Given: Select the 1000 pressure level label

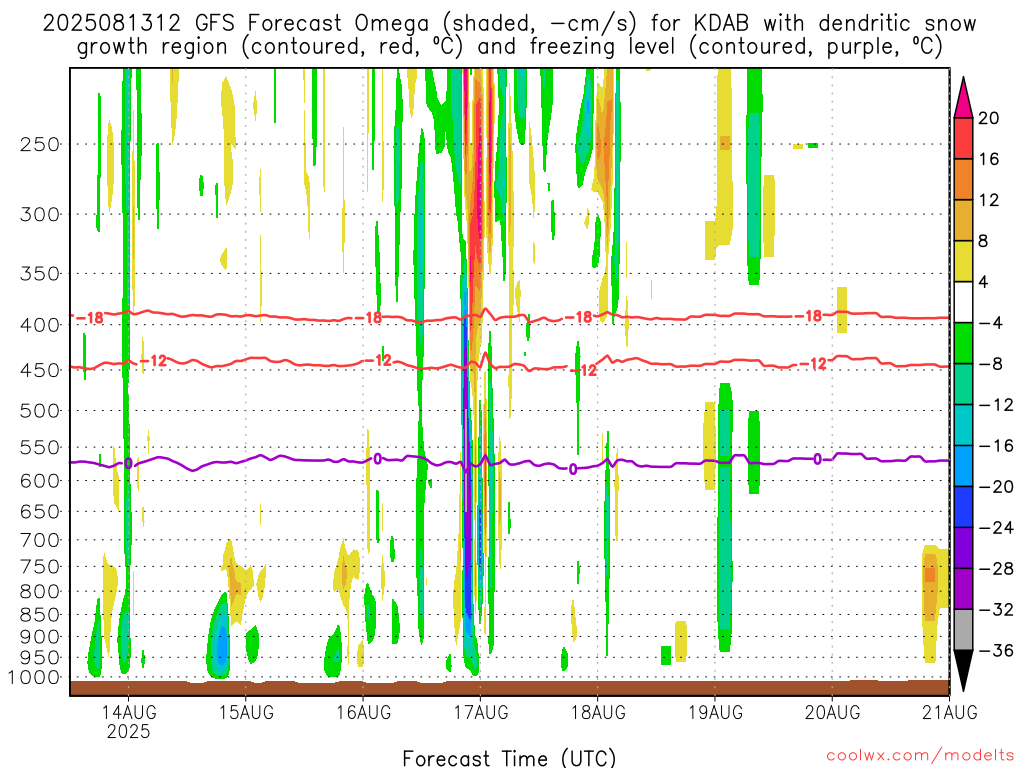Looking at the screenshot, I should pyautogui.click(x=35, y=678).
